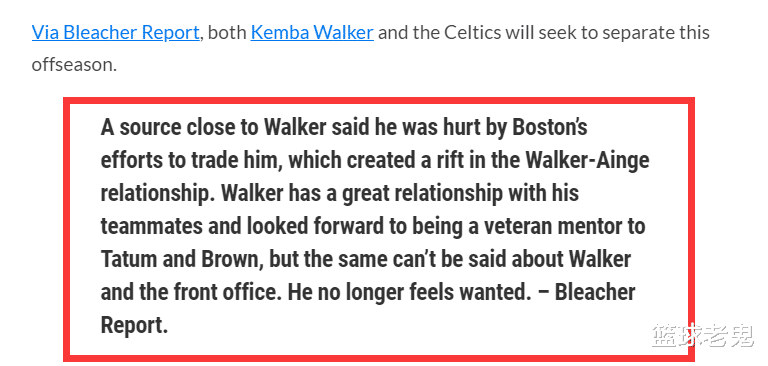Click the word "offseason" in intro paragraph

72,64
